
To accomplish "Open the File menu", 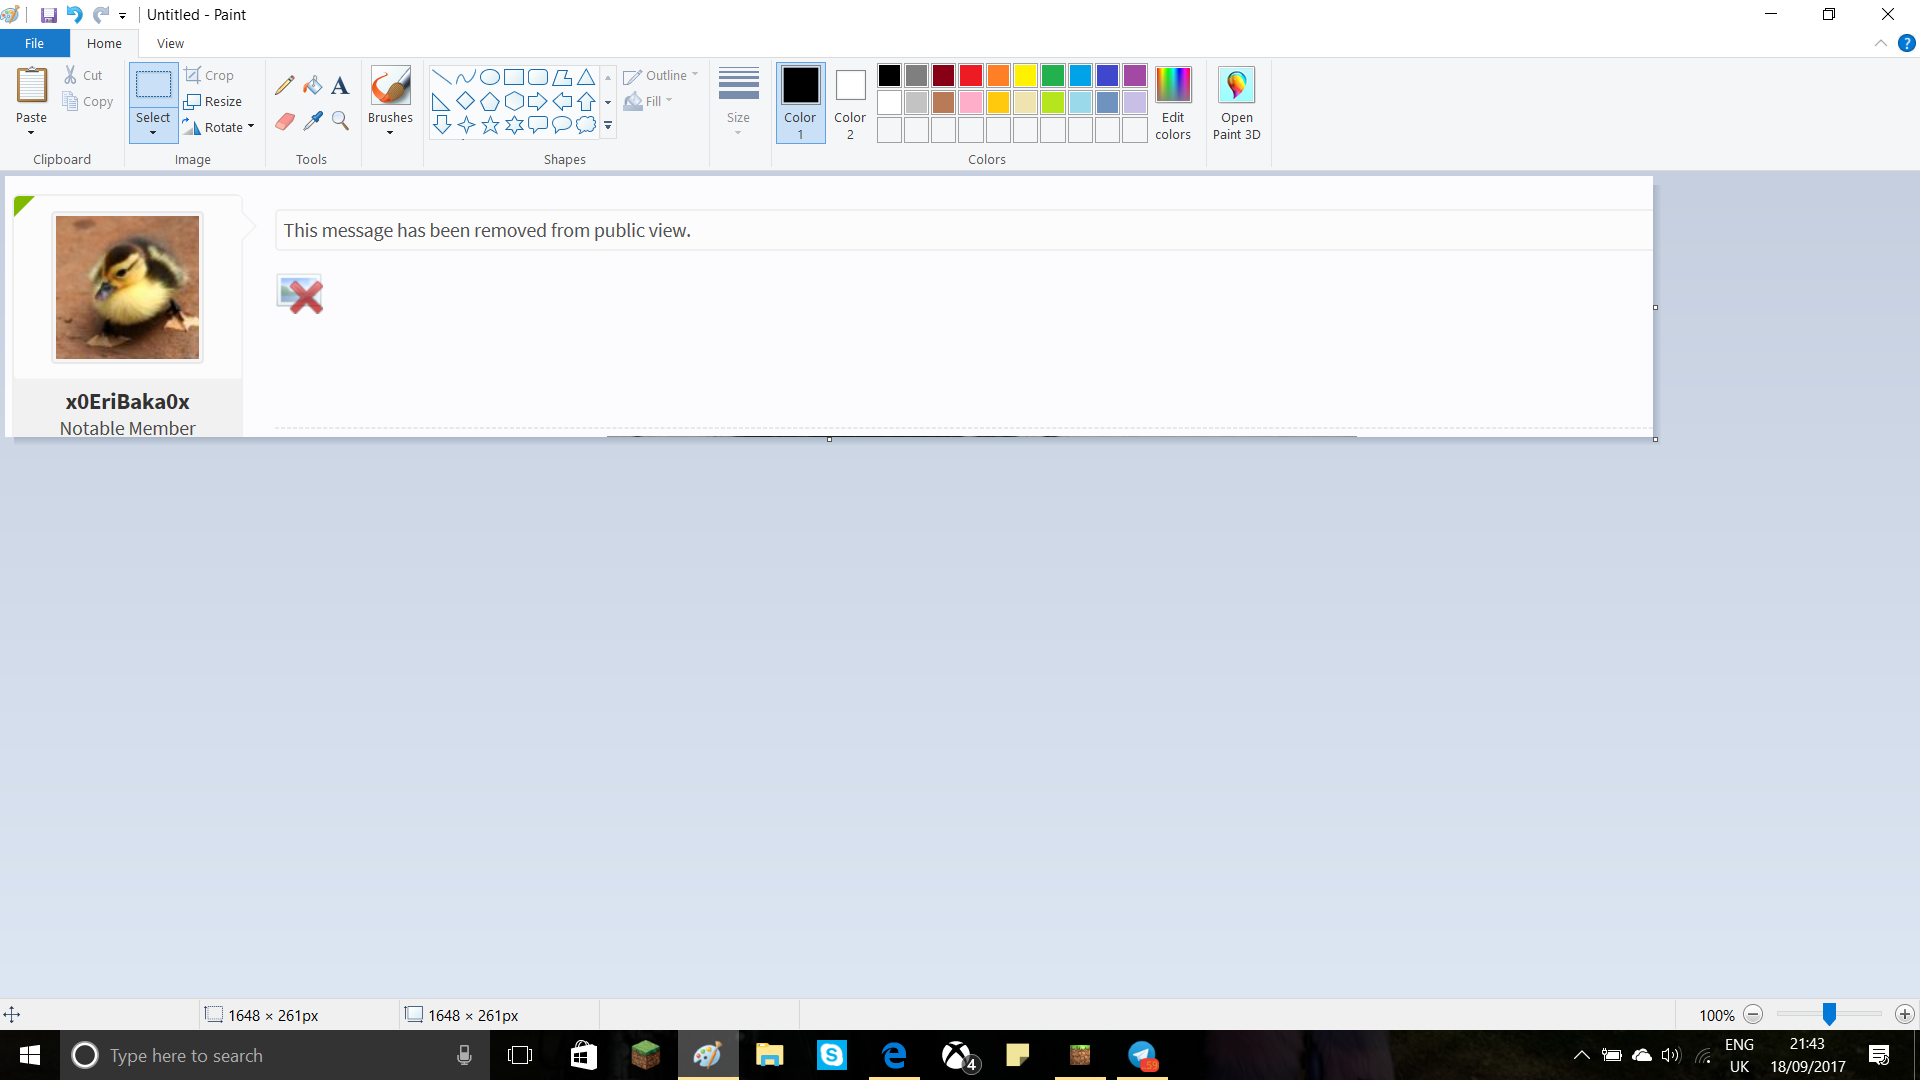I will click(x=34, y=43).
